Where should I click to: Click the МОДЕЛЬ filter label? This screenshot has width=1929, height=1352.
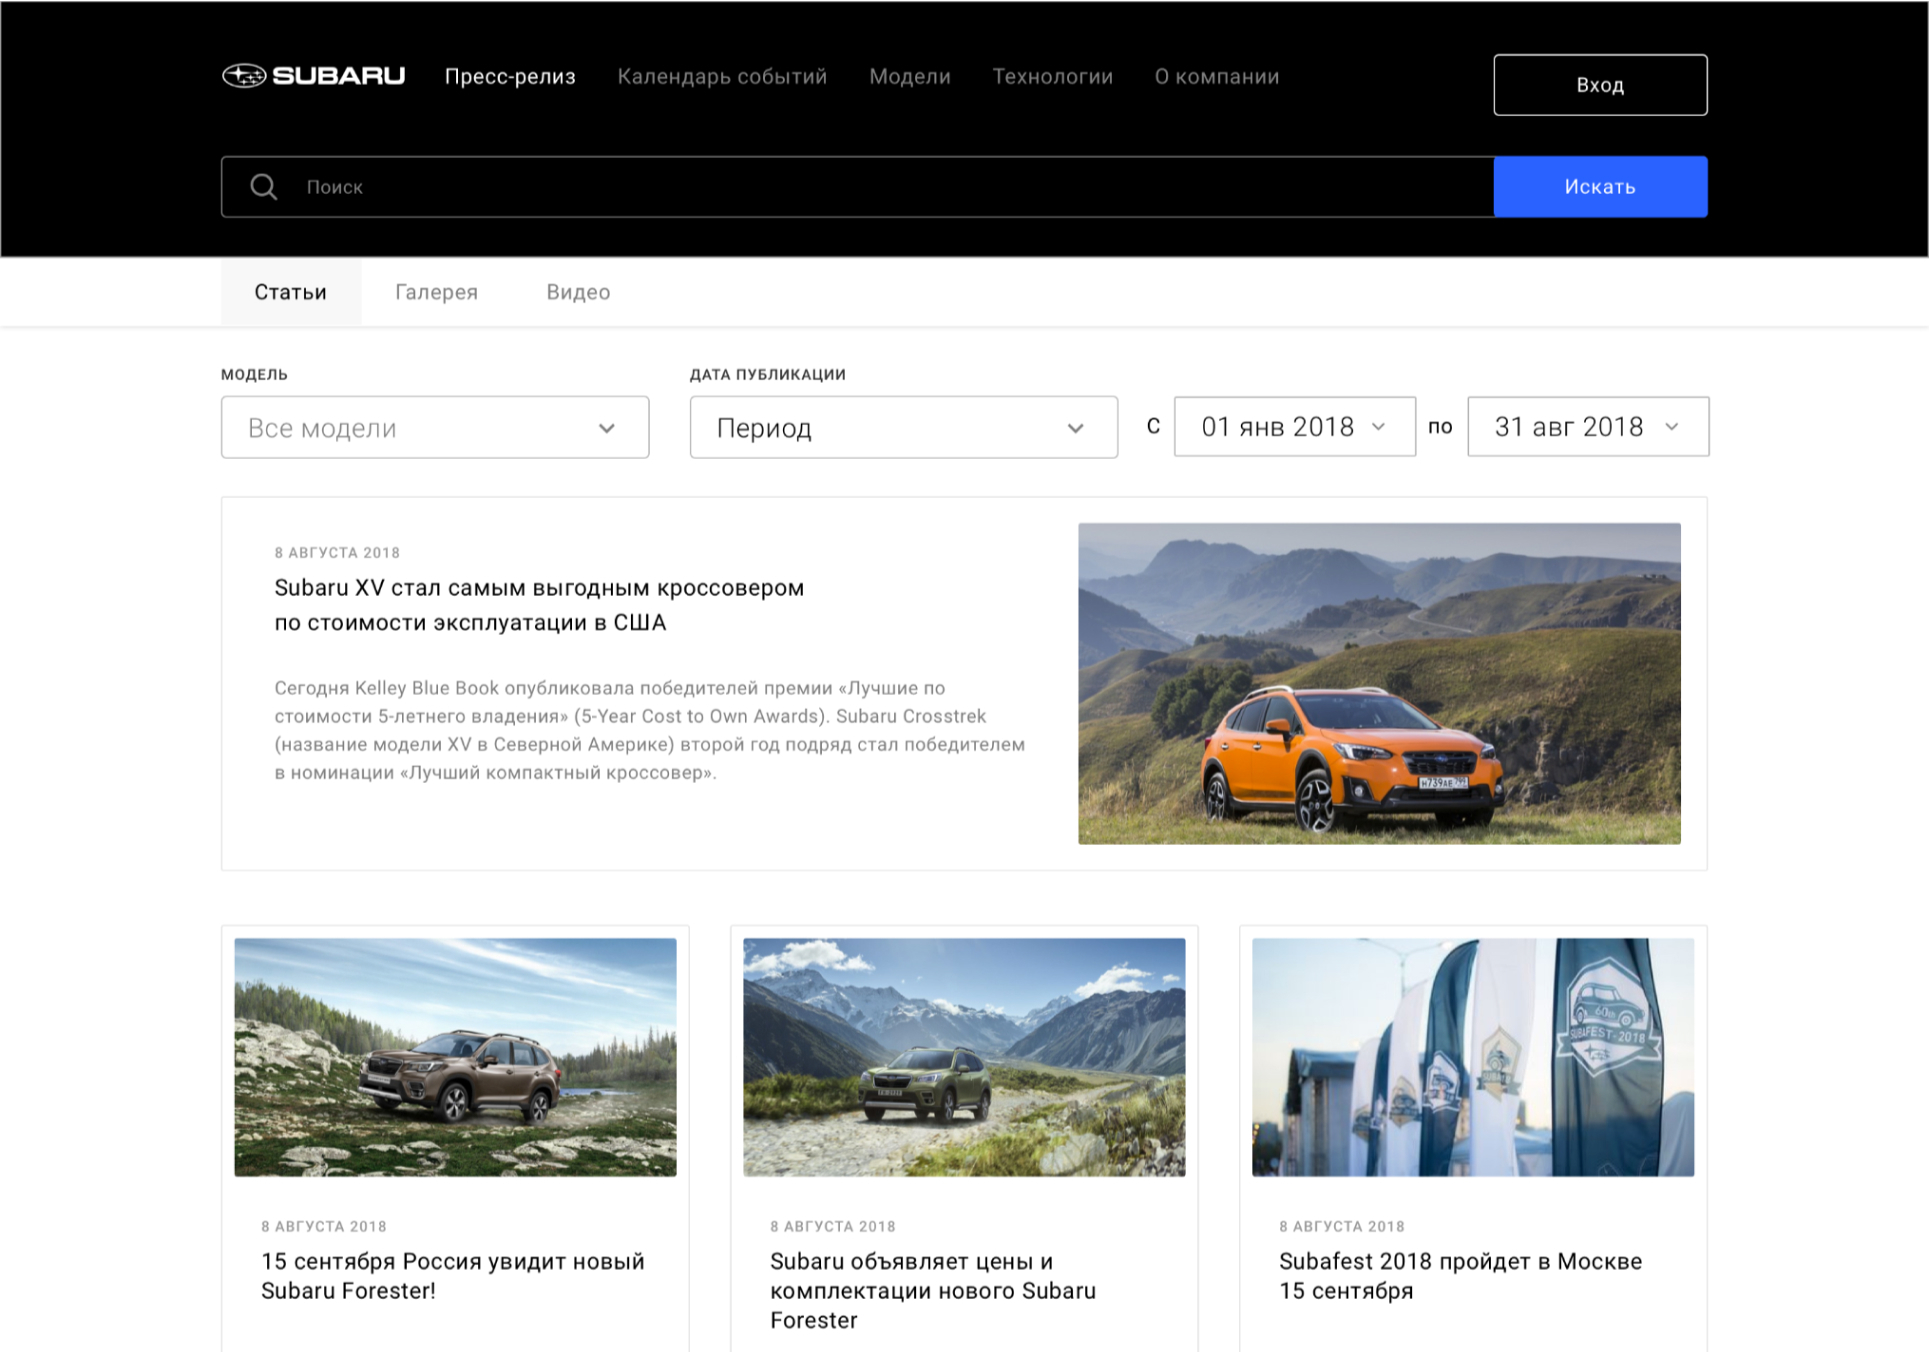(x=254, y=374)
